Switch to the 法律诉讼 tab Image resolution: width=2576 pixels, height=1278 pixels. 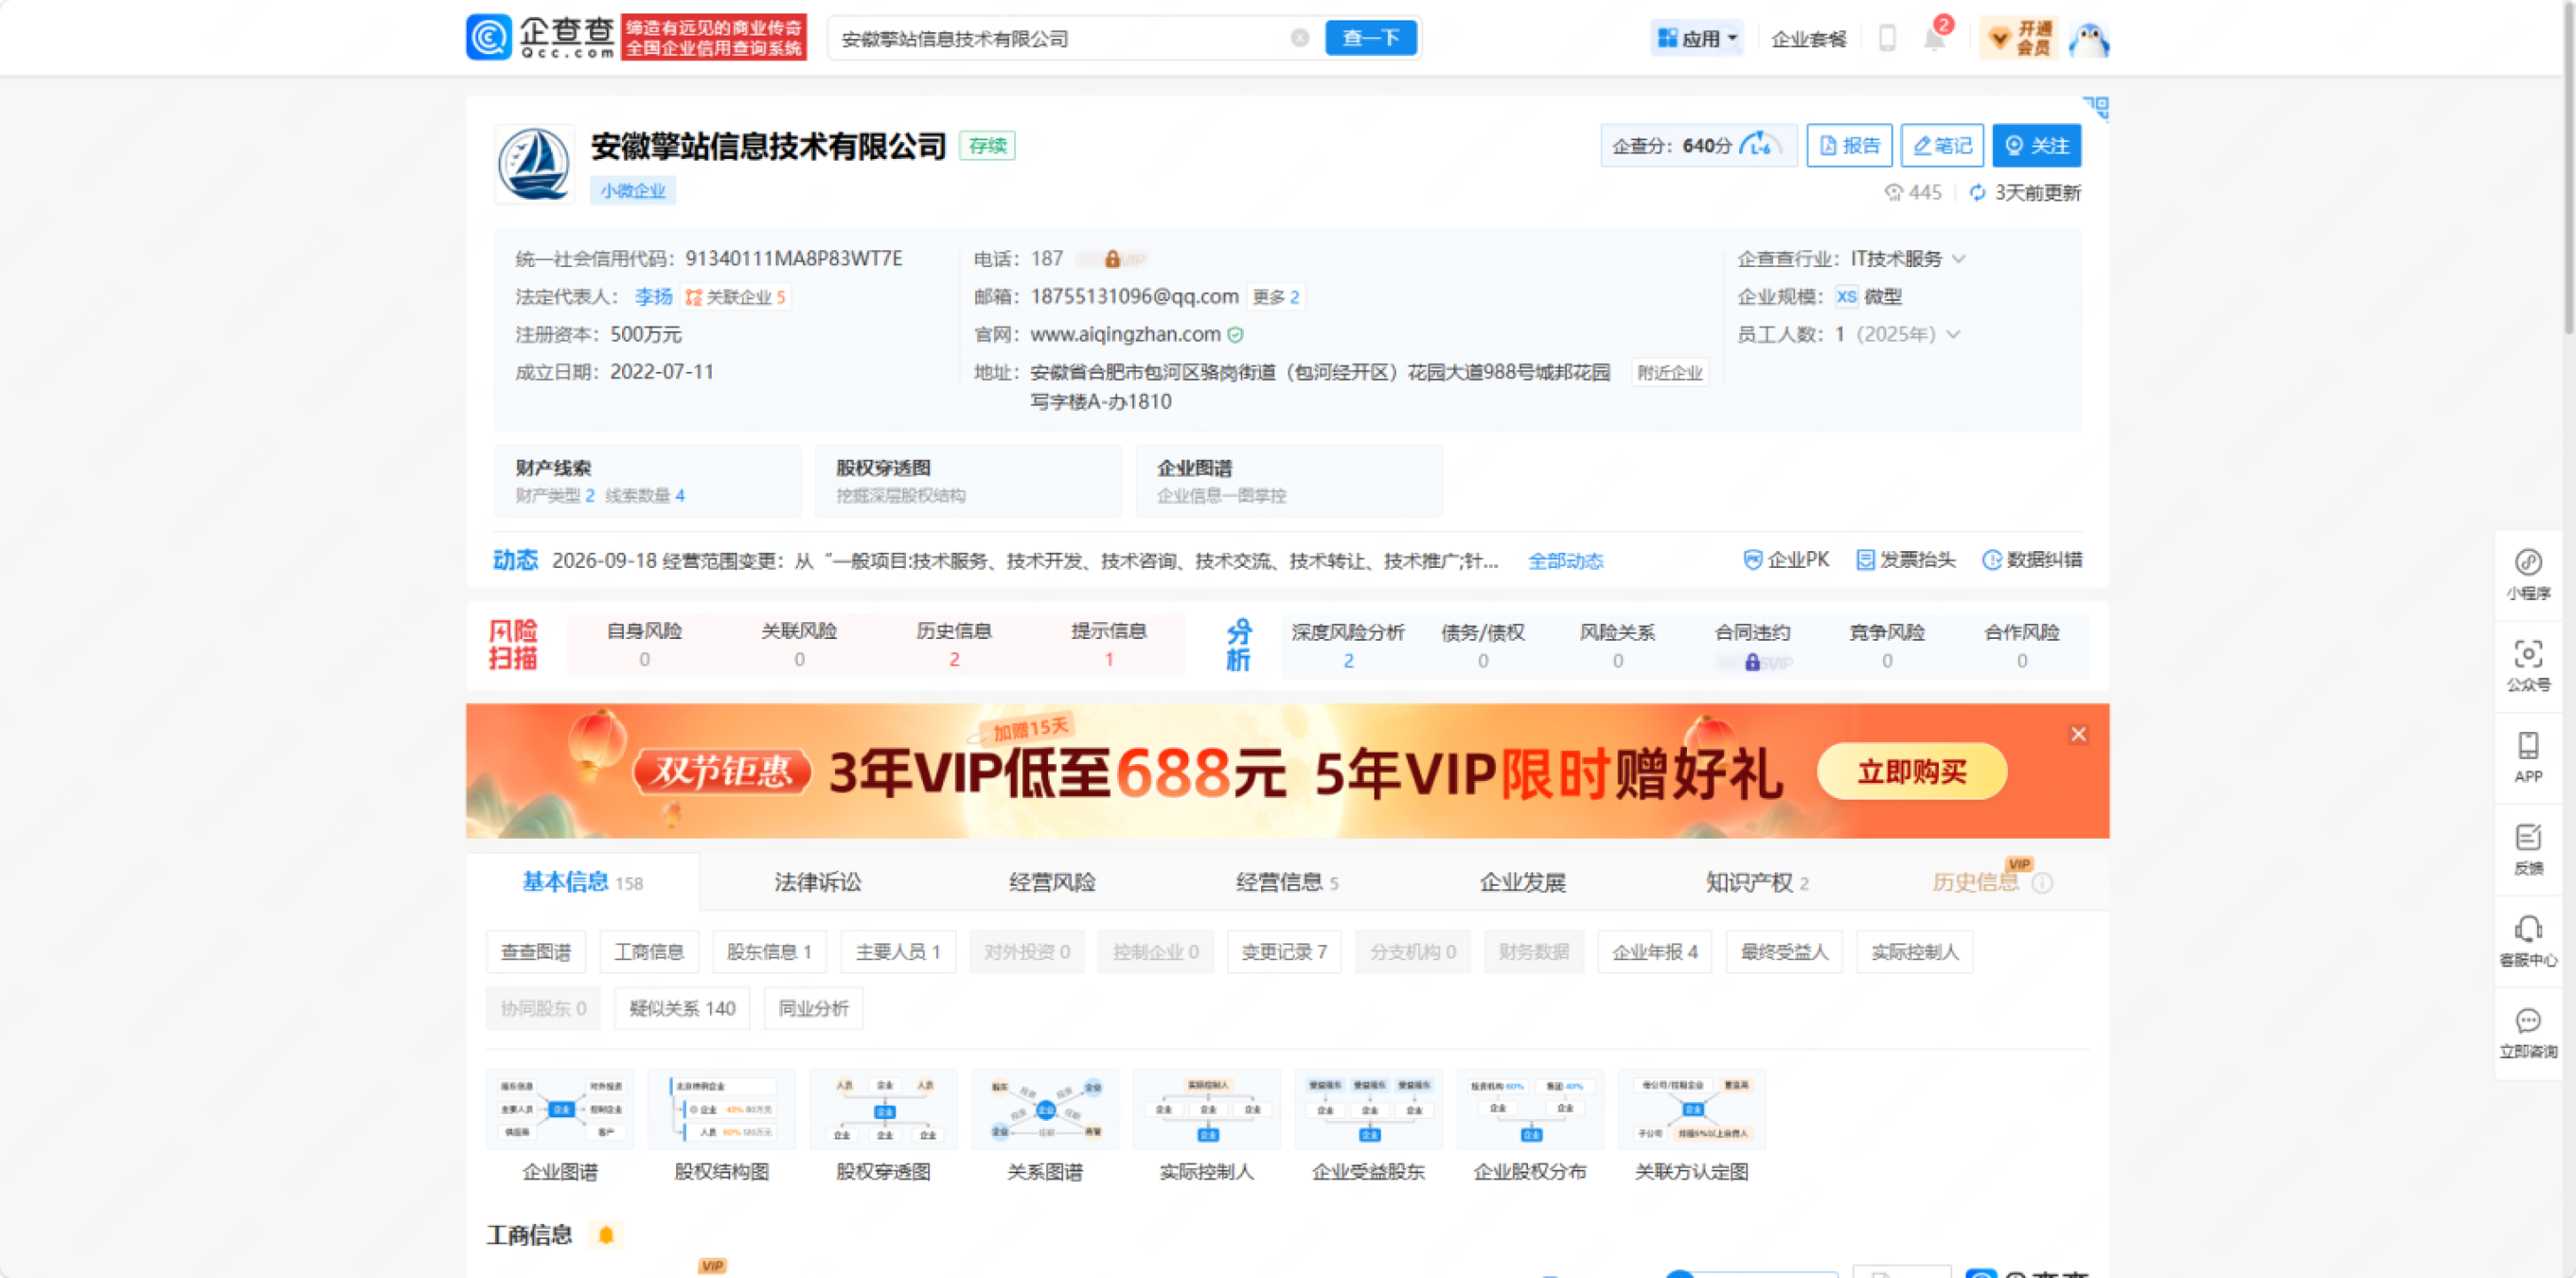[818, 882]
